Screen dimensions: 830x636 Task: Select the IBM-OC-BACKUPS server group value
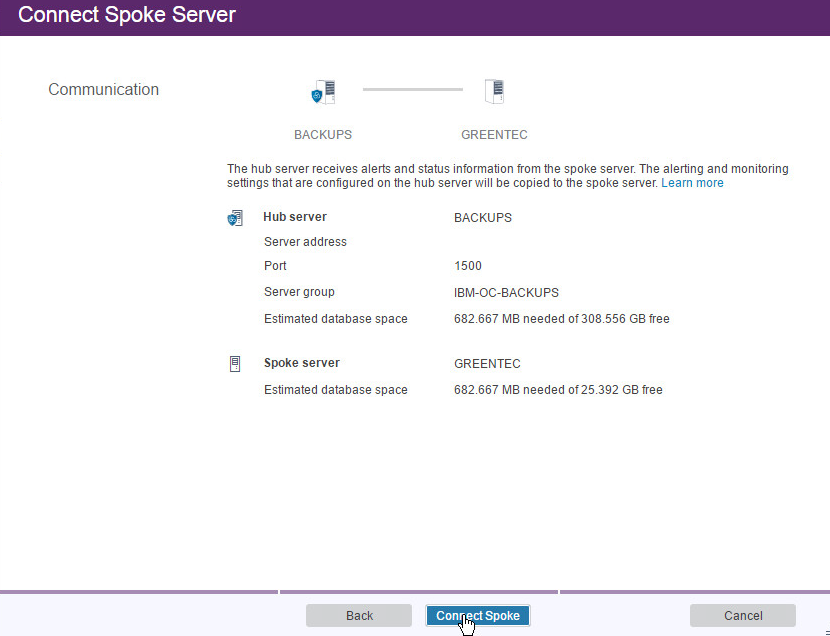(506, 293)
